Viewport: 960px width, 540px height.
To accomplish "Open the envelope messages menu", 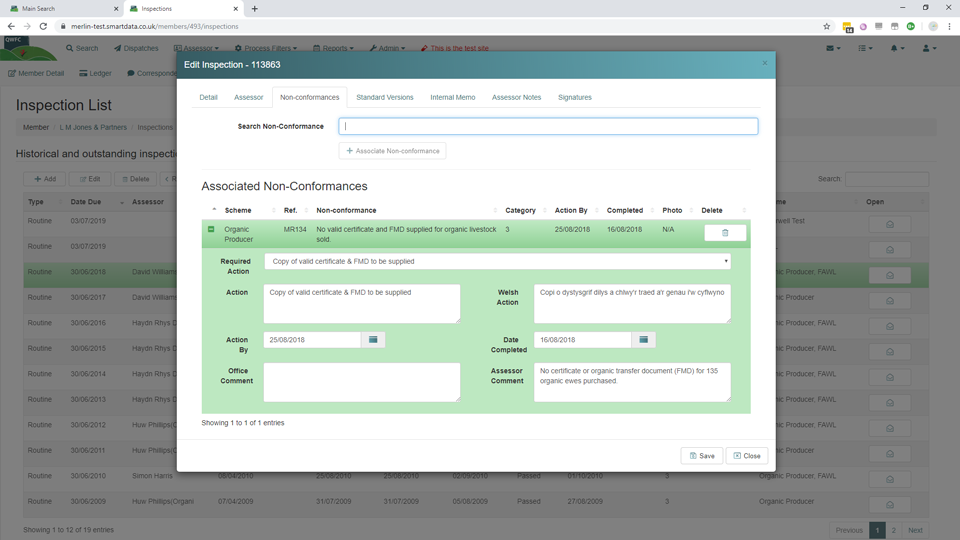I will pyautogui.click(x=832, y=48).
